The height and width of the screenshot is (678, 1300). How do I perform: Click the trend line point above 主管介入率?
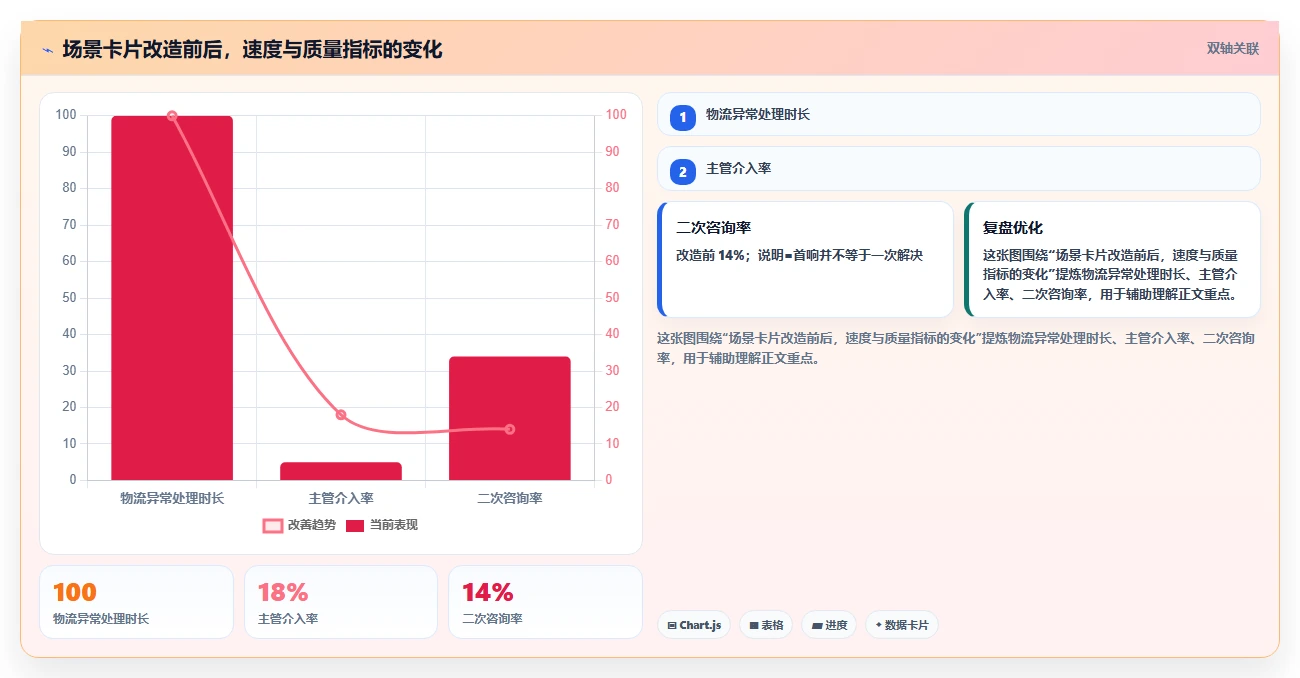click(x=341, y=415)
